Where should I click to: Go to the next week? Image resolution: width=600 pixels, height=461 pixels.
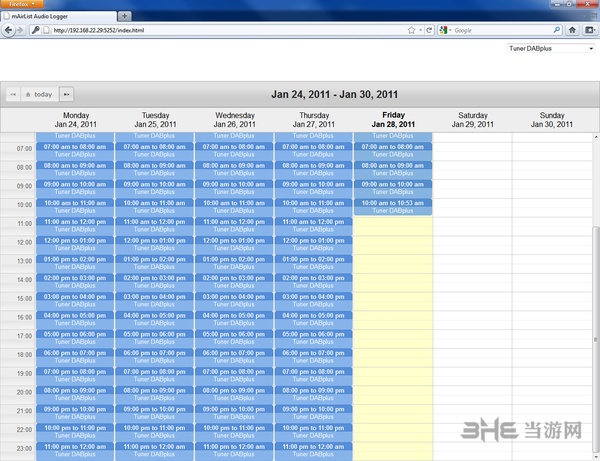[x=67, y=94]
